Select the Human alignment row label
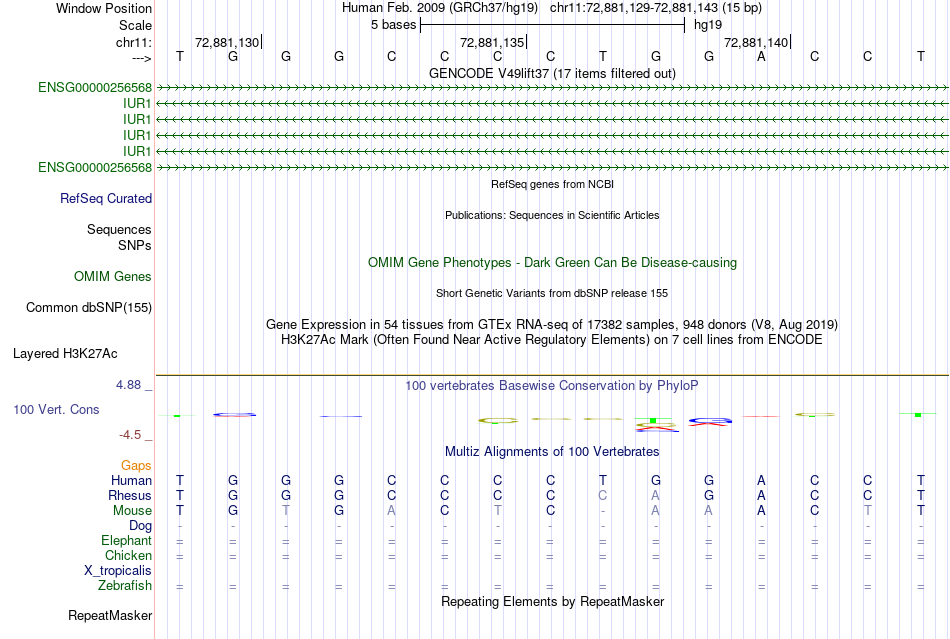950x639 pixels. 131,481
